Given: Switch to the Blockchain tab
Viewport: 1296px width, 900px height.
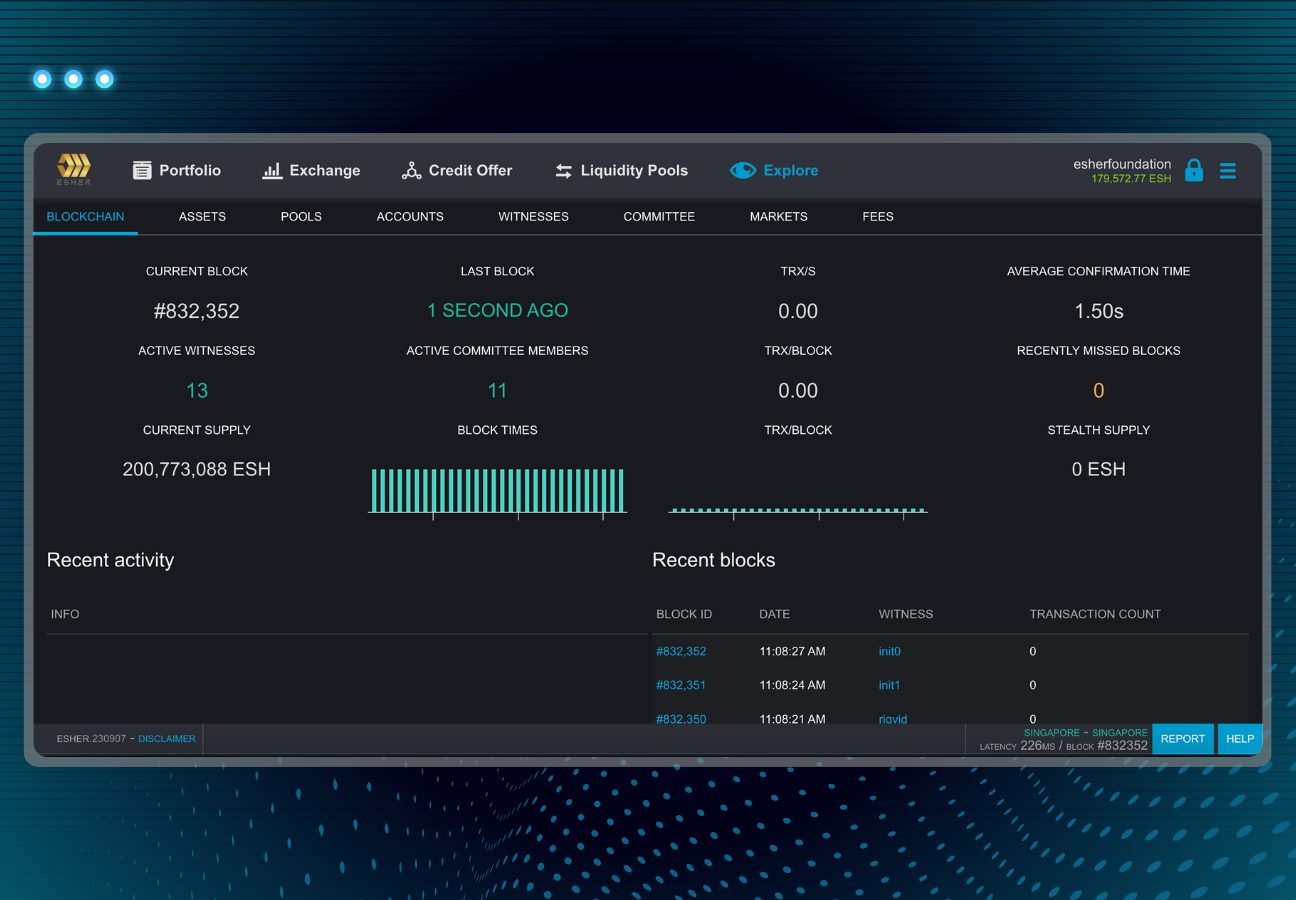Looking at the screenshot, I should click(x=86, y=216).
